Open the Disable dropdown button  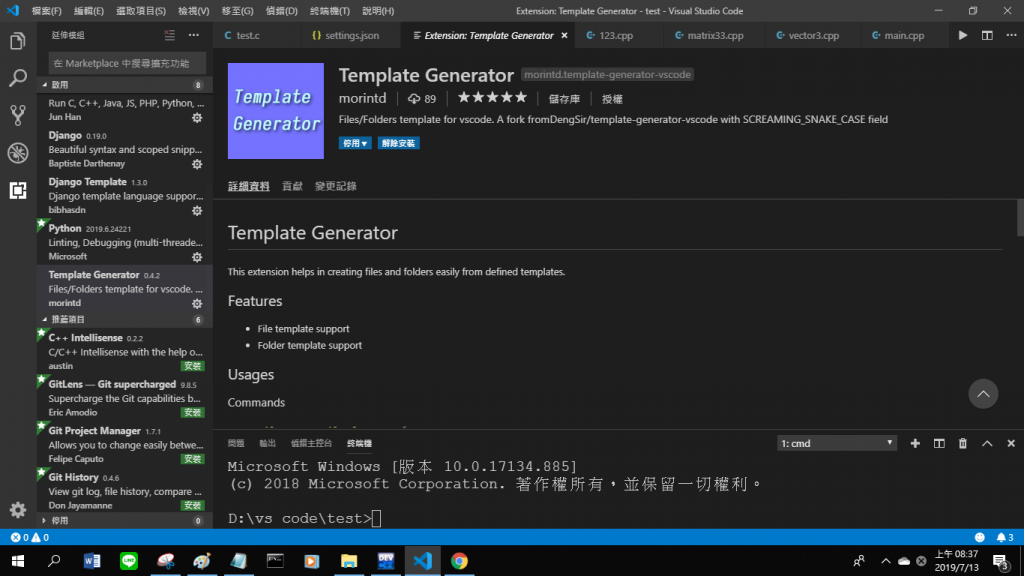(355, 143)
